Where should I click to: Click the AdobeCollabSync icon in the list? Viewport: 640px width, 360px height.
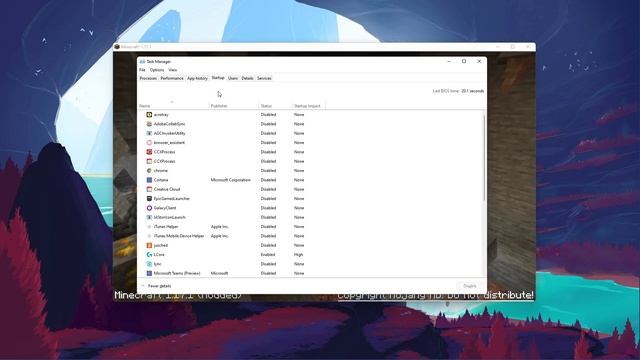149,124
